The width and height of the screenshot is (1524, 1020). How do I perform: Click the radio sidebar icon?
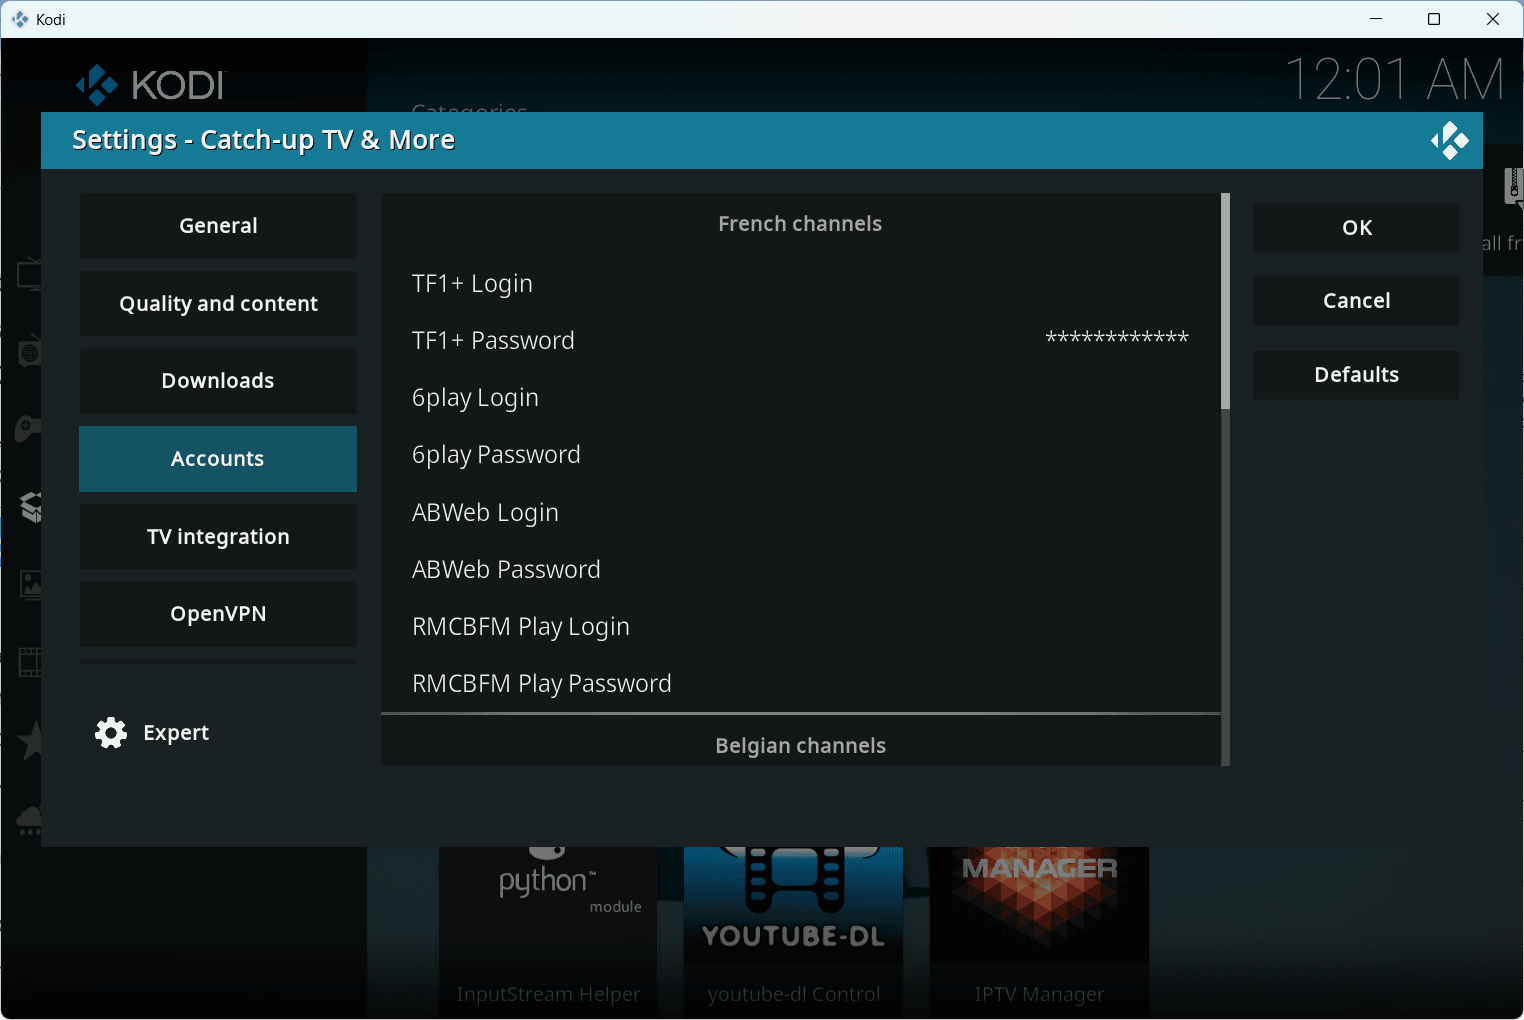click(30, 351)
